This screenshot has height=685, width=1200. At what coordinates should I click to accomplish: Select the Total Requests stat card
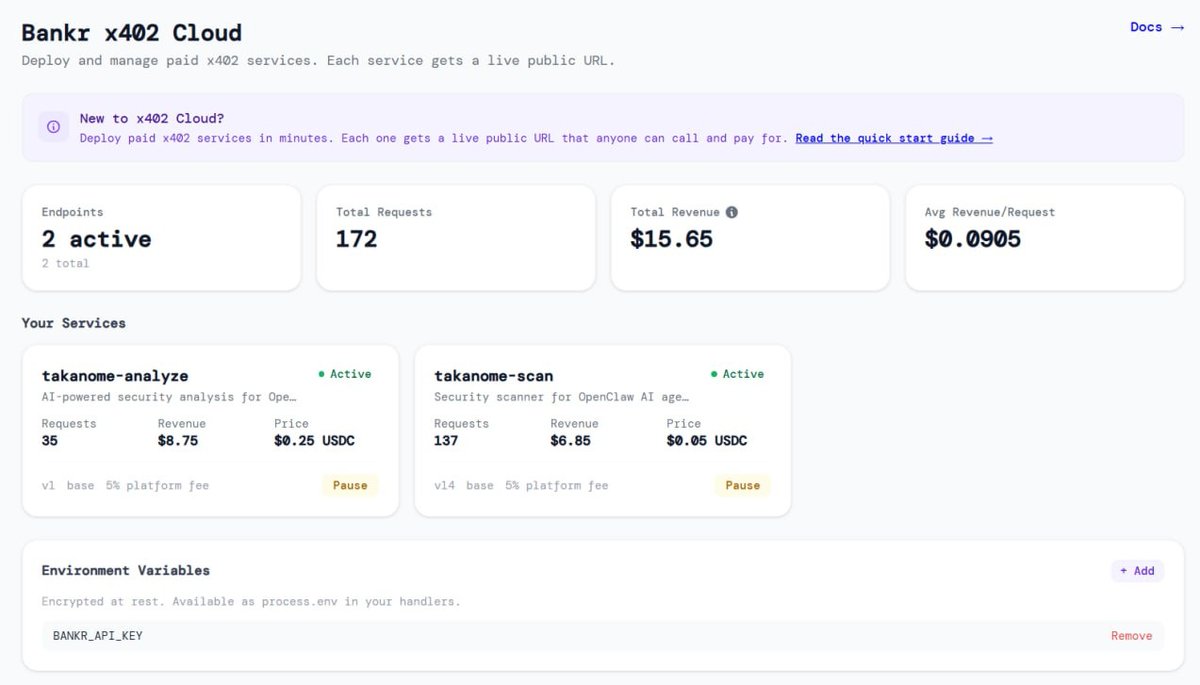click(456, 238)
